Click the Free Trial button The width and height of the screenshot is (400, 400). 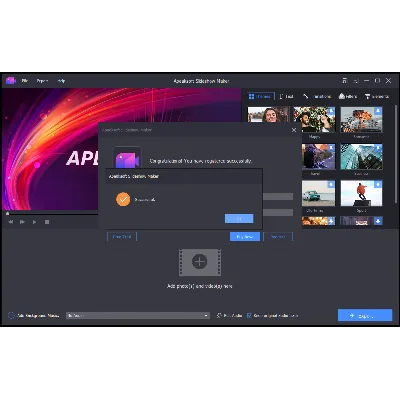click(122, 237)
